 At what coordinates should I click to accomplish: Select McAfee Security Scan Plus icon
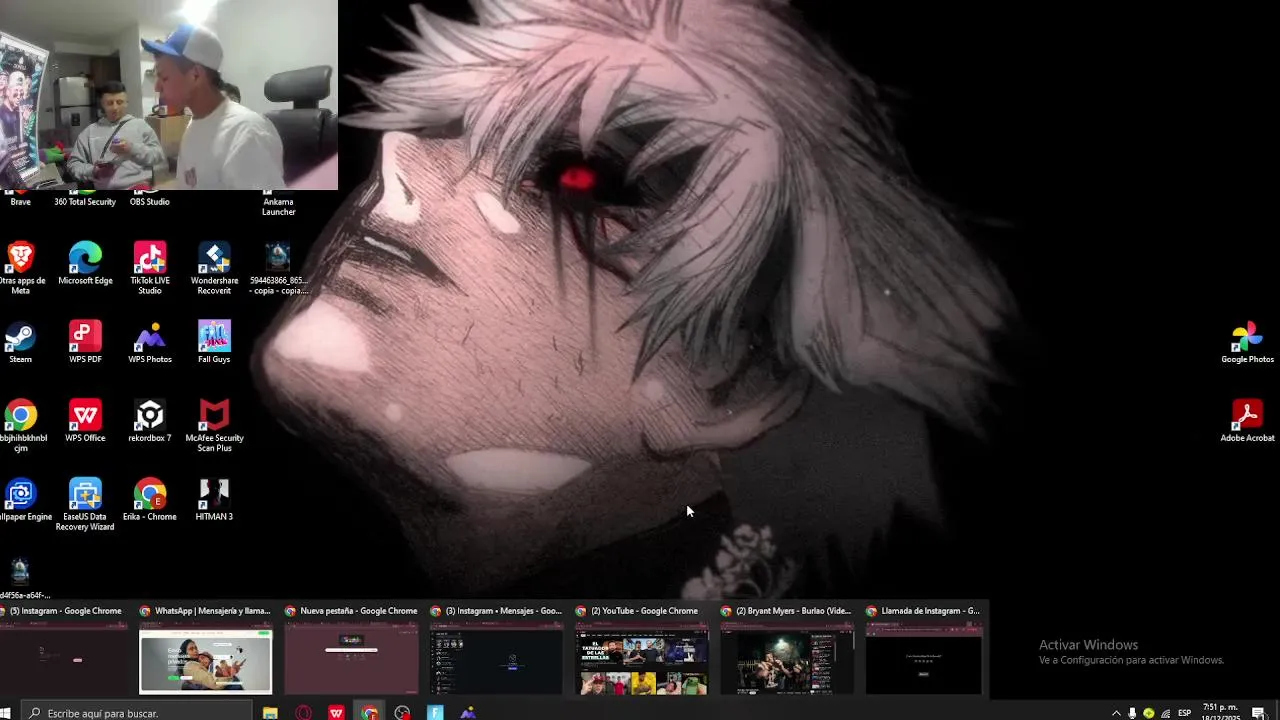tap(214, 426)
